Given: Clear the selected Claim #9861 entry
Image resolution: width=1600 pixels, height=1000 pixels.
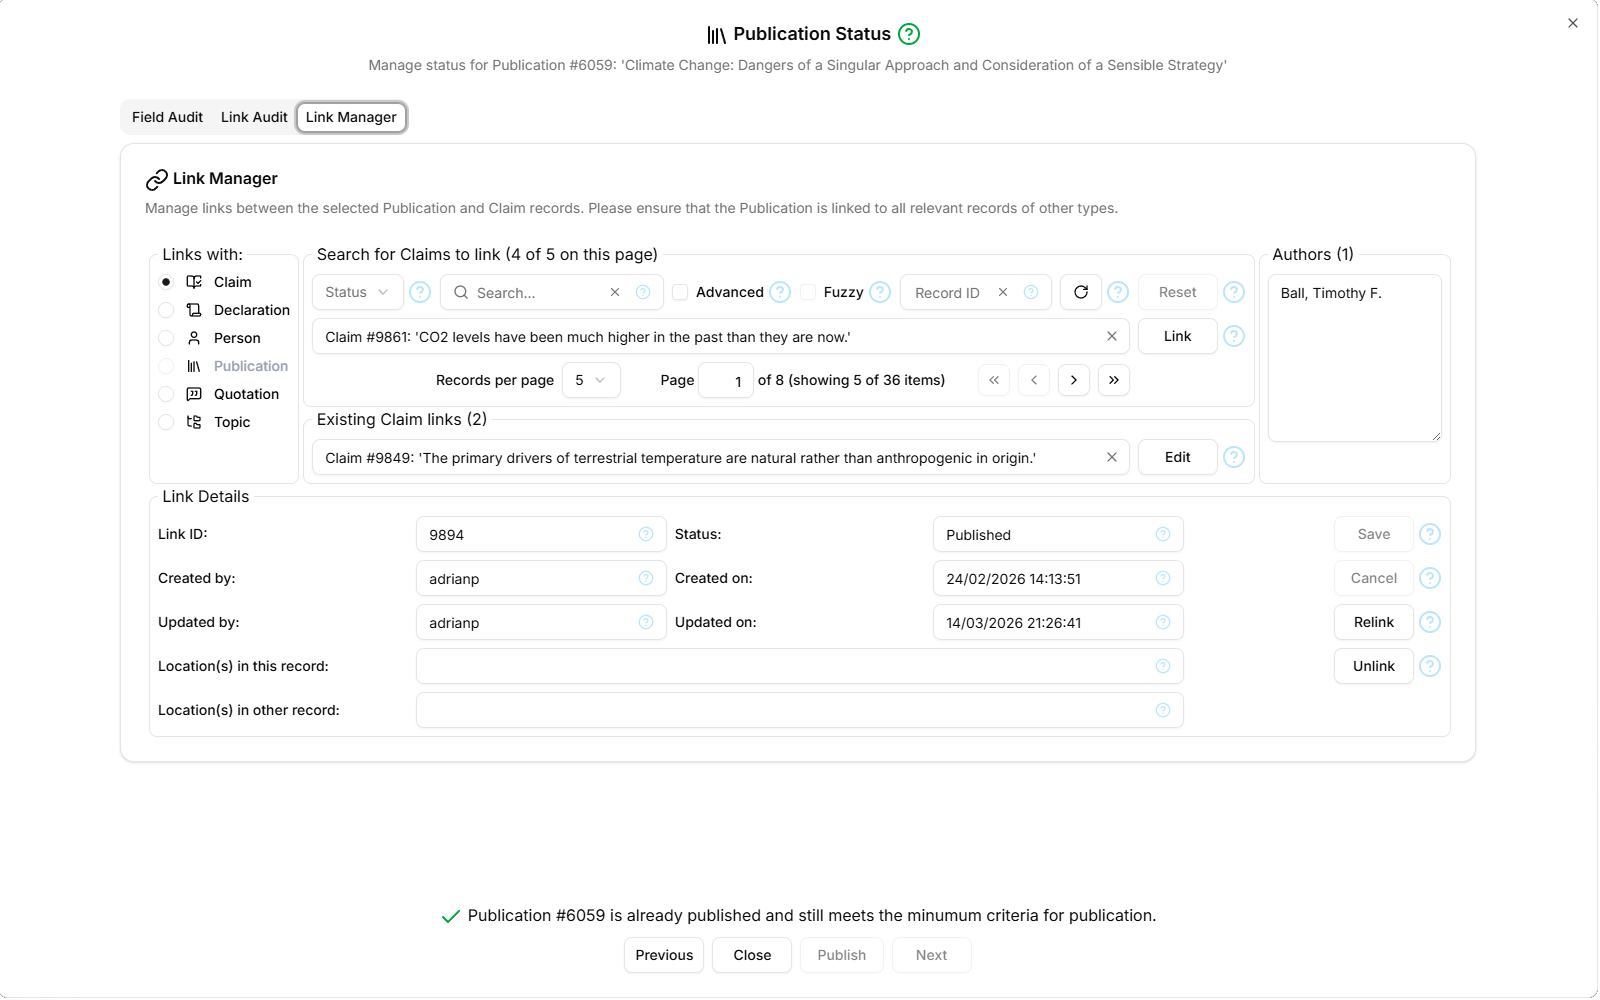Looking at the screenshot, I should [x=1112, y=336].
